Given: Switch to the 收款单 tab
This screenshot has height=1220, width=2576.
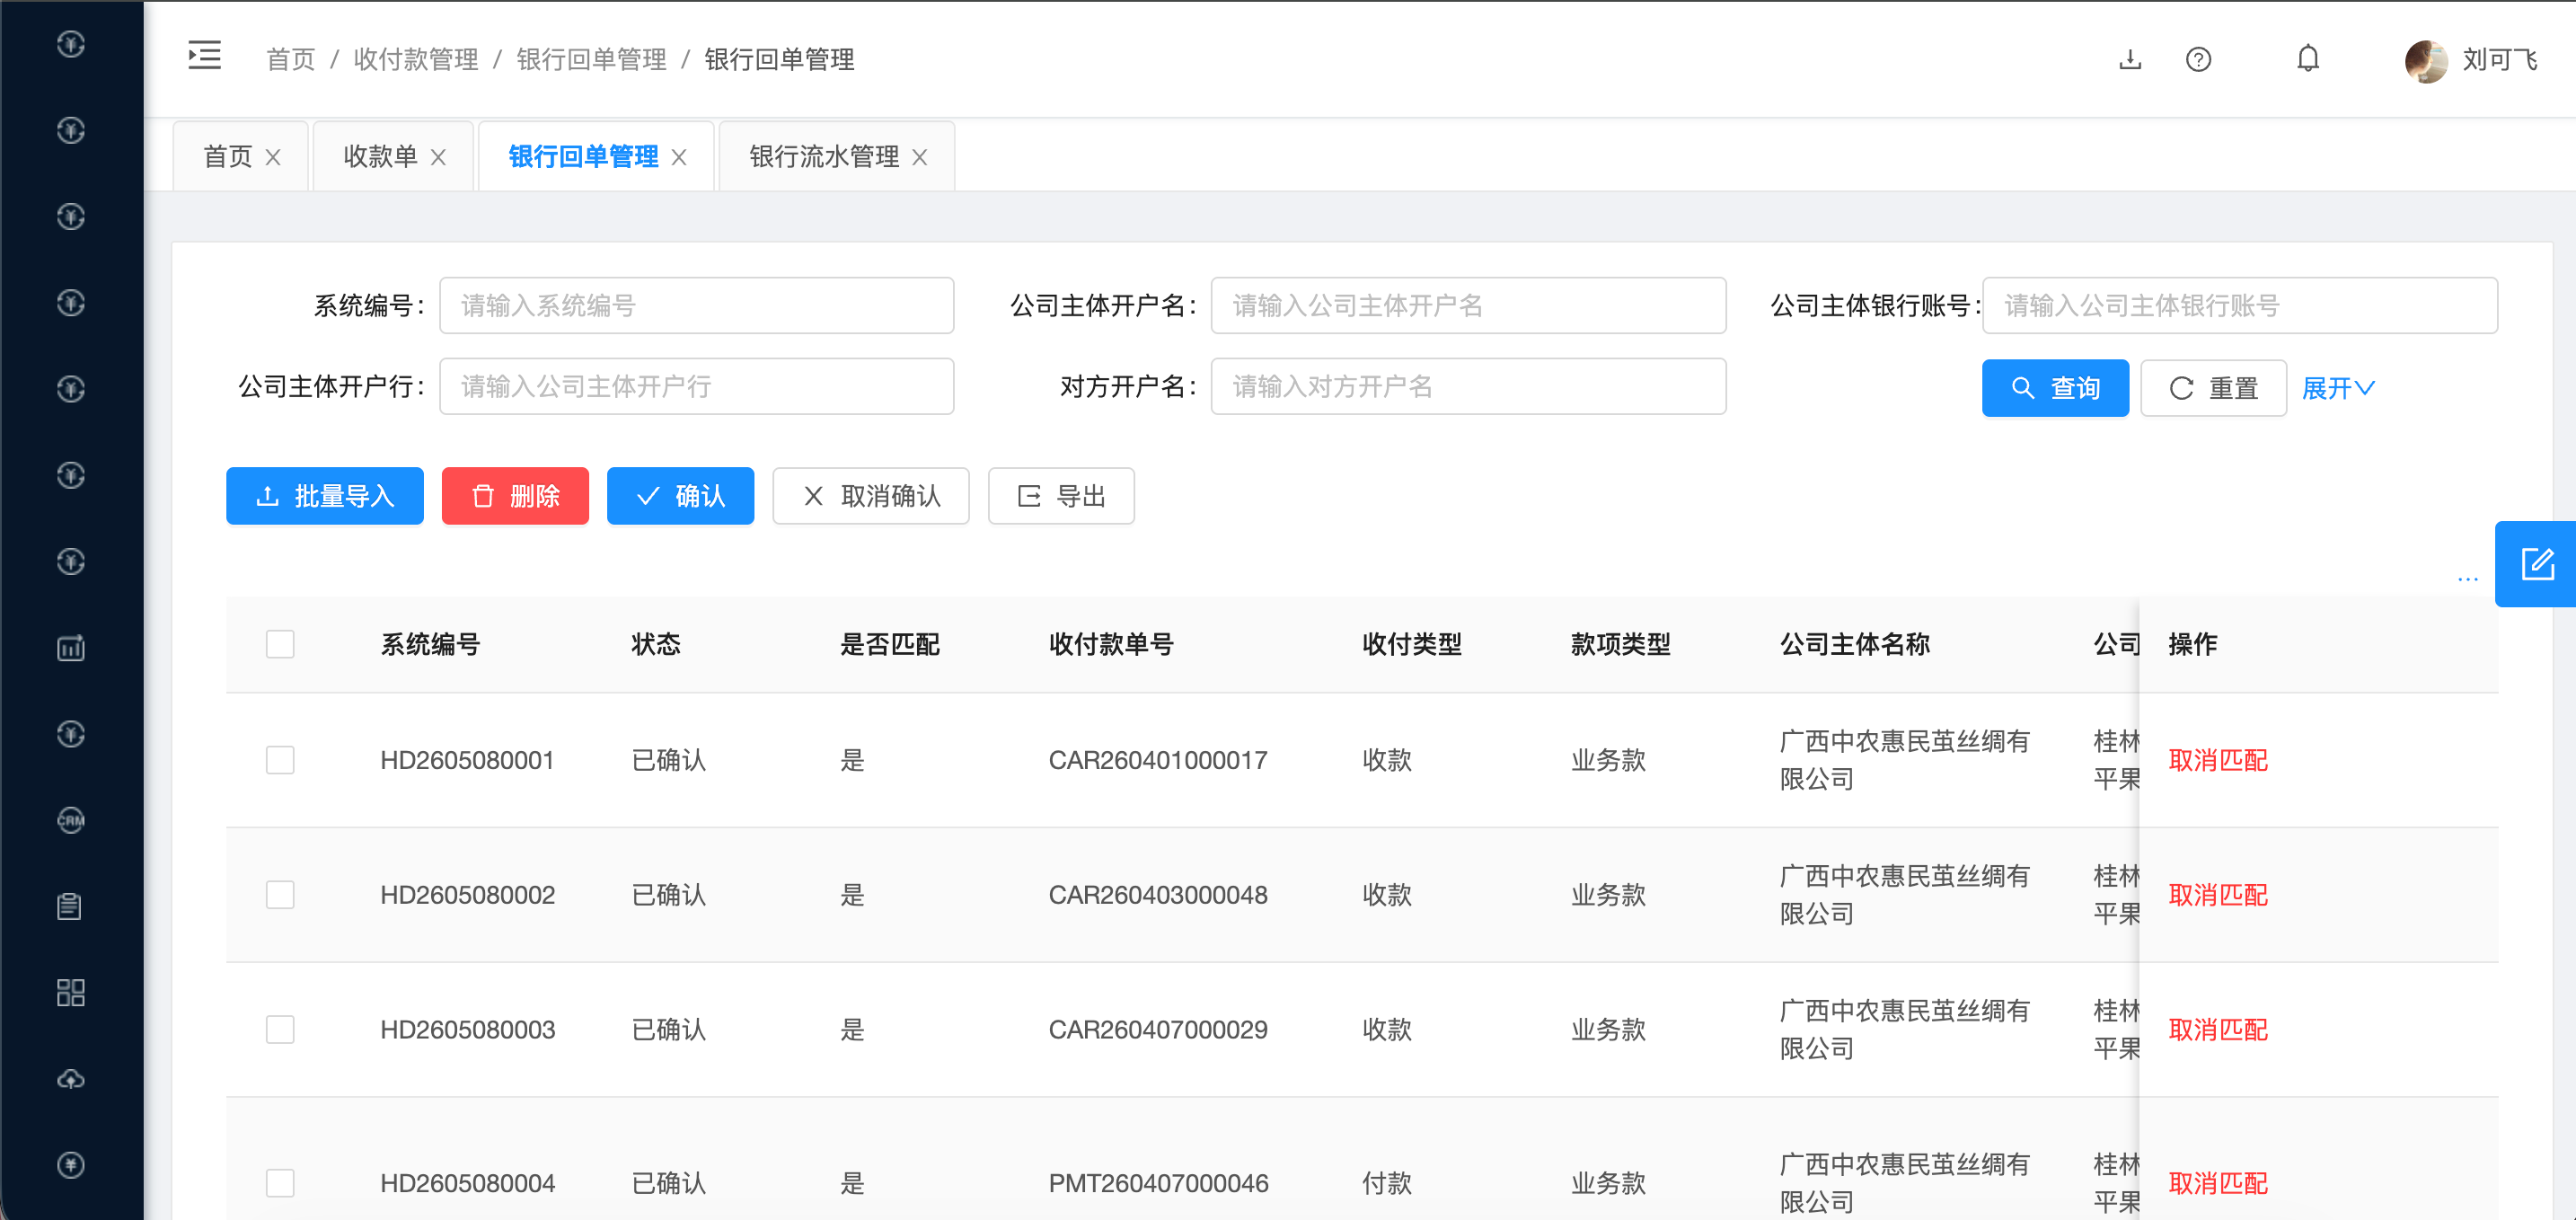Looking at the screenshot, I should [380, 157].
